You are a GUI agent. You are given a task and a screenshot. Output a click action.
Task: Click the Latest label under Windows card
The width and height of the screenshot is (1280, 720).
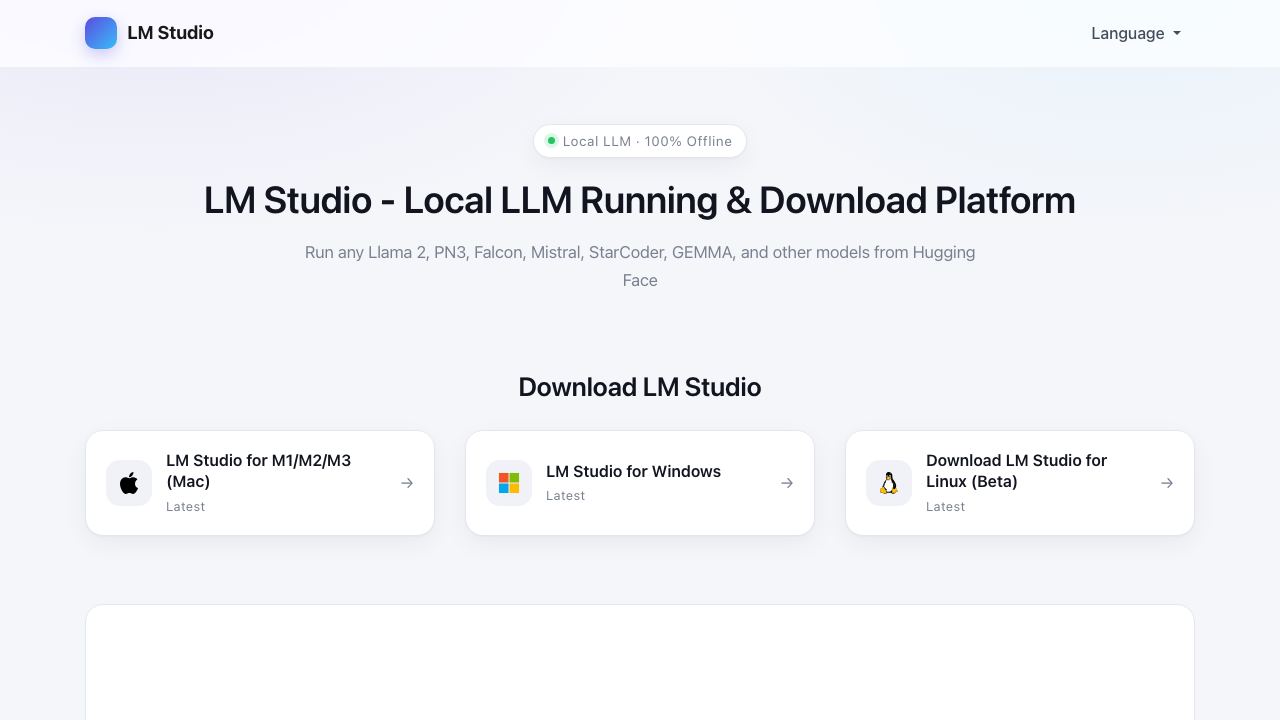point(565,496)
